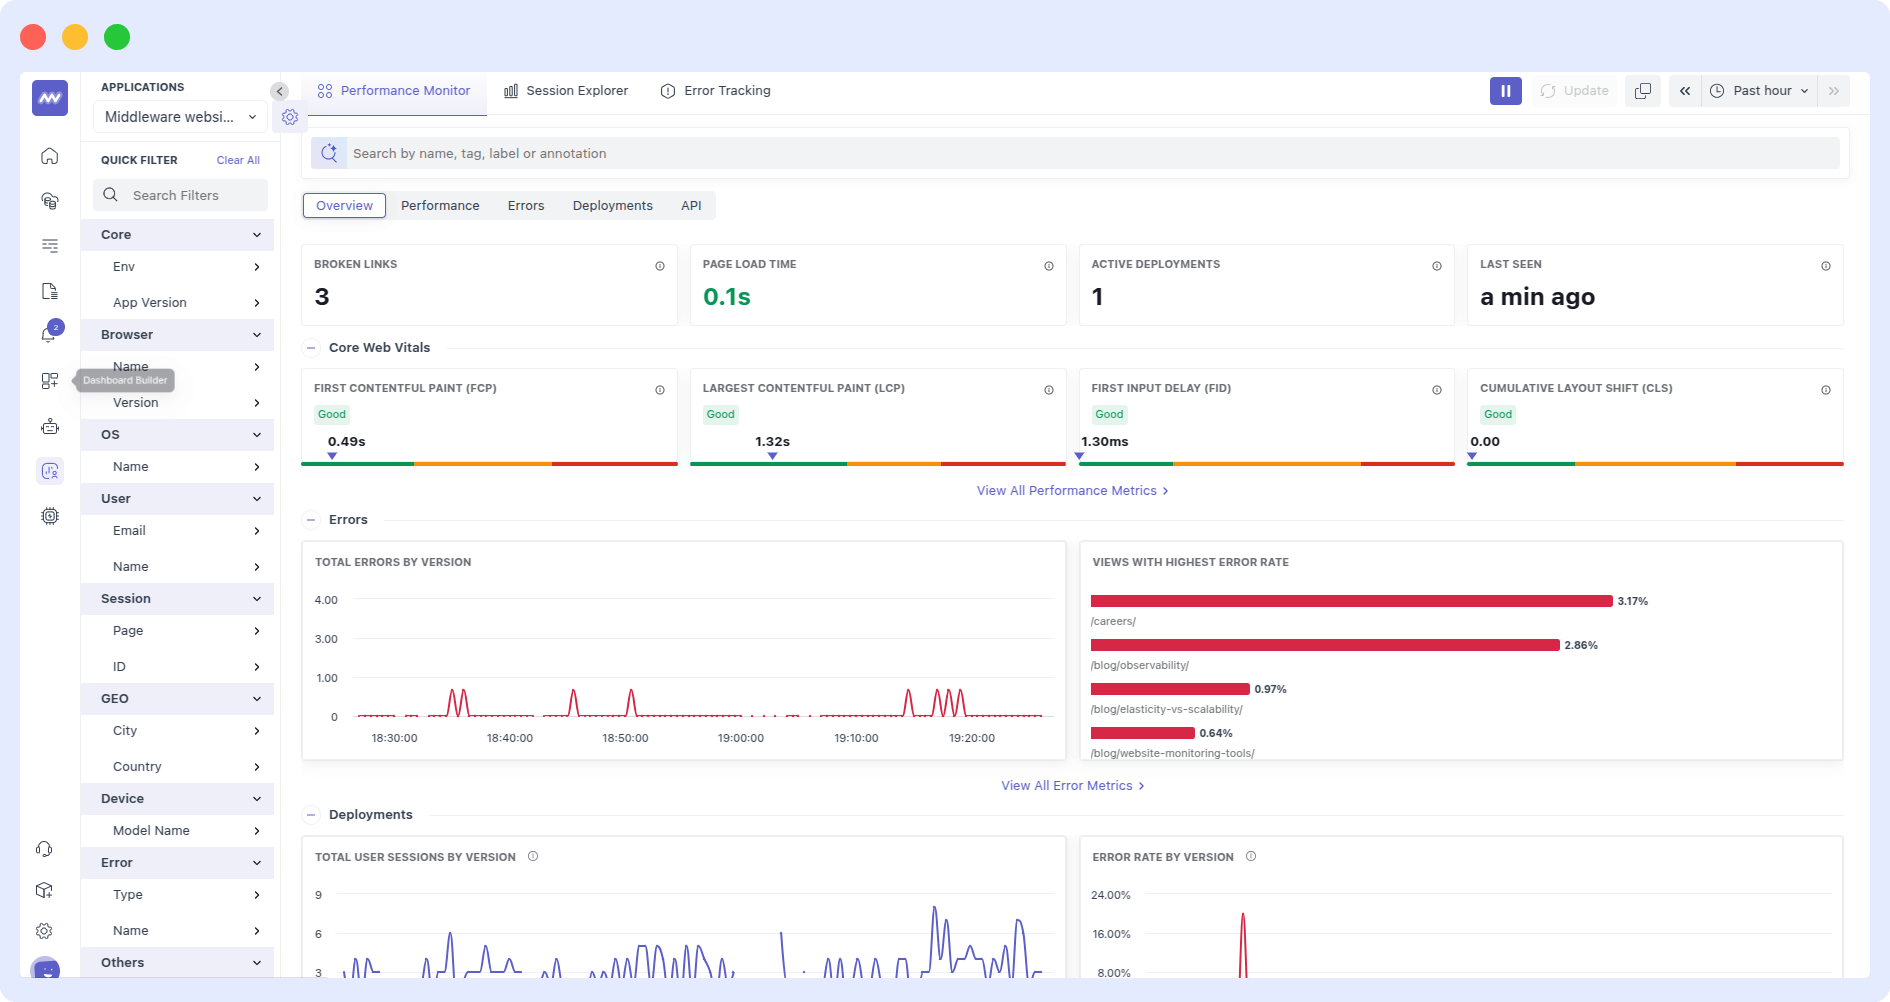The height and width of the screenshot is (1002, 1890).
Task: Open the Middleware website application dropdown
Action: coord(179,117)
